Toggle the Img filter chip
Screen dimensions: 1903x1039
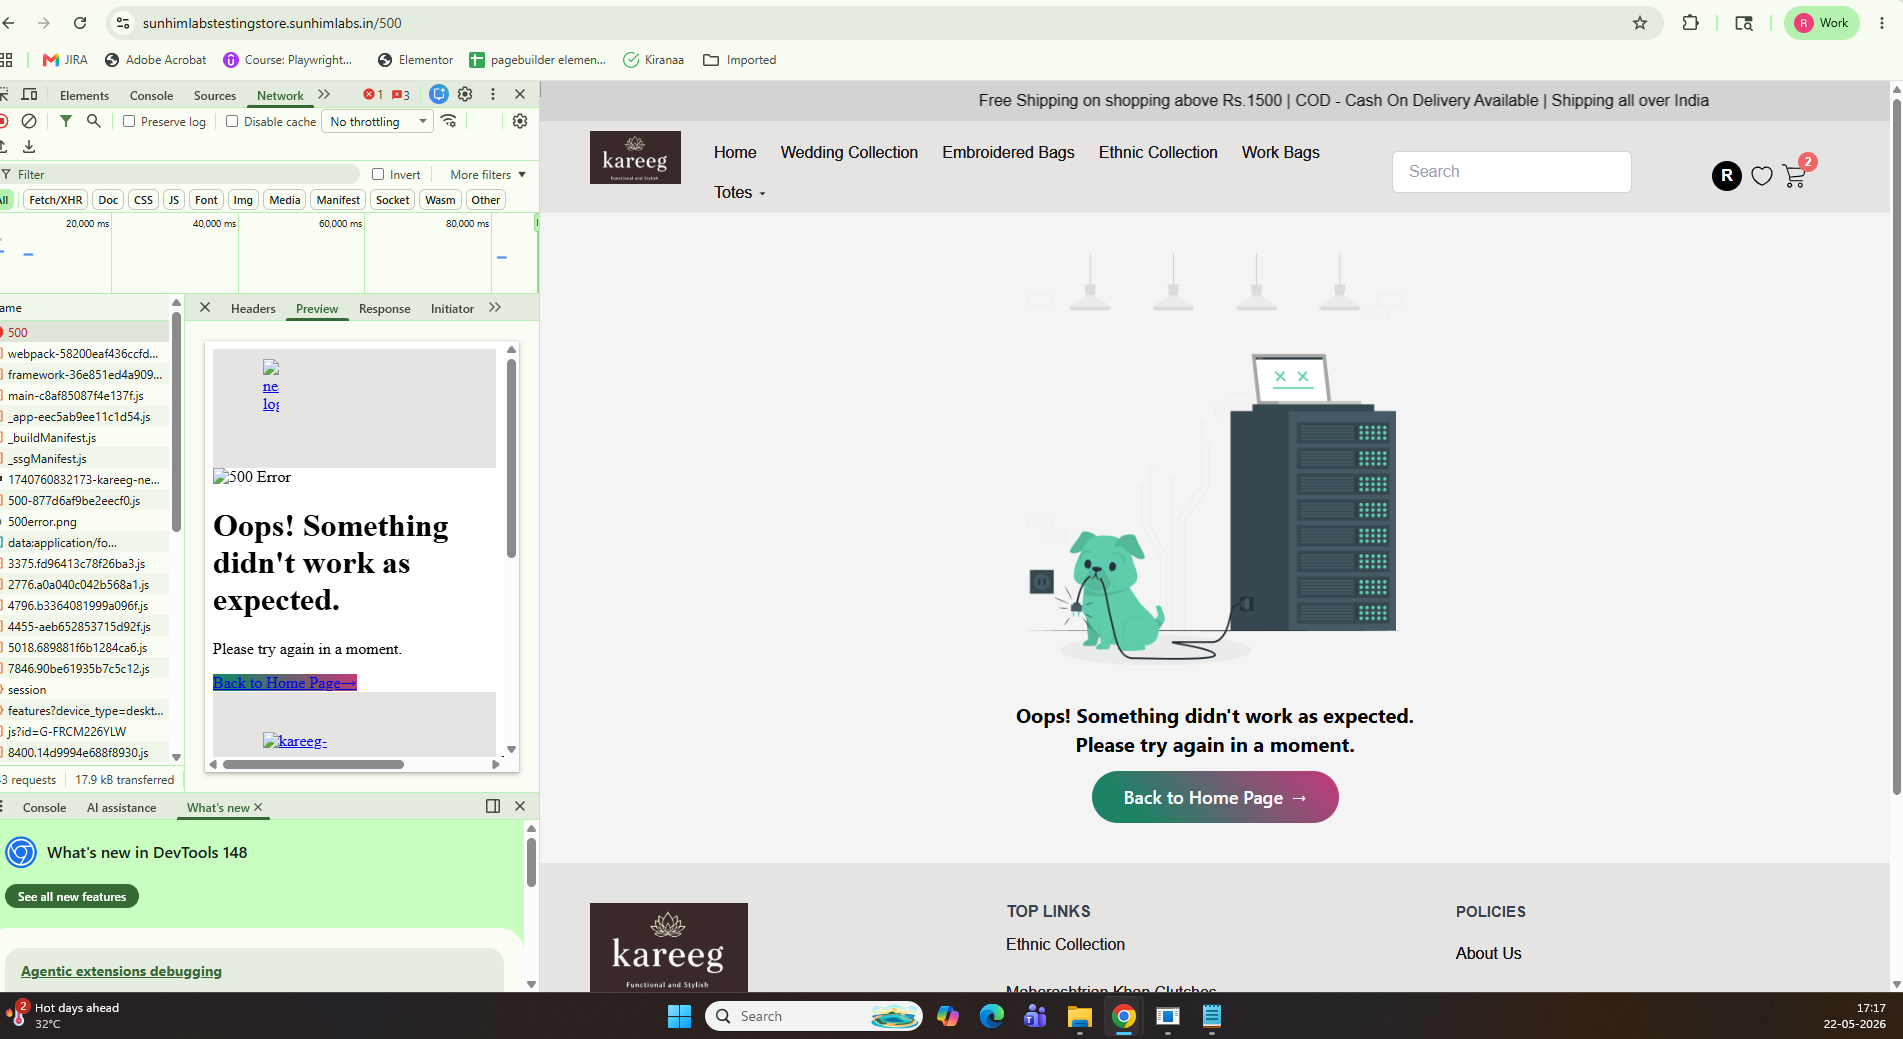(x=243, y=200)
